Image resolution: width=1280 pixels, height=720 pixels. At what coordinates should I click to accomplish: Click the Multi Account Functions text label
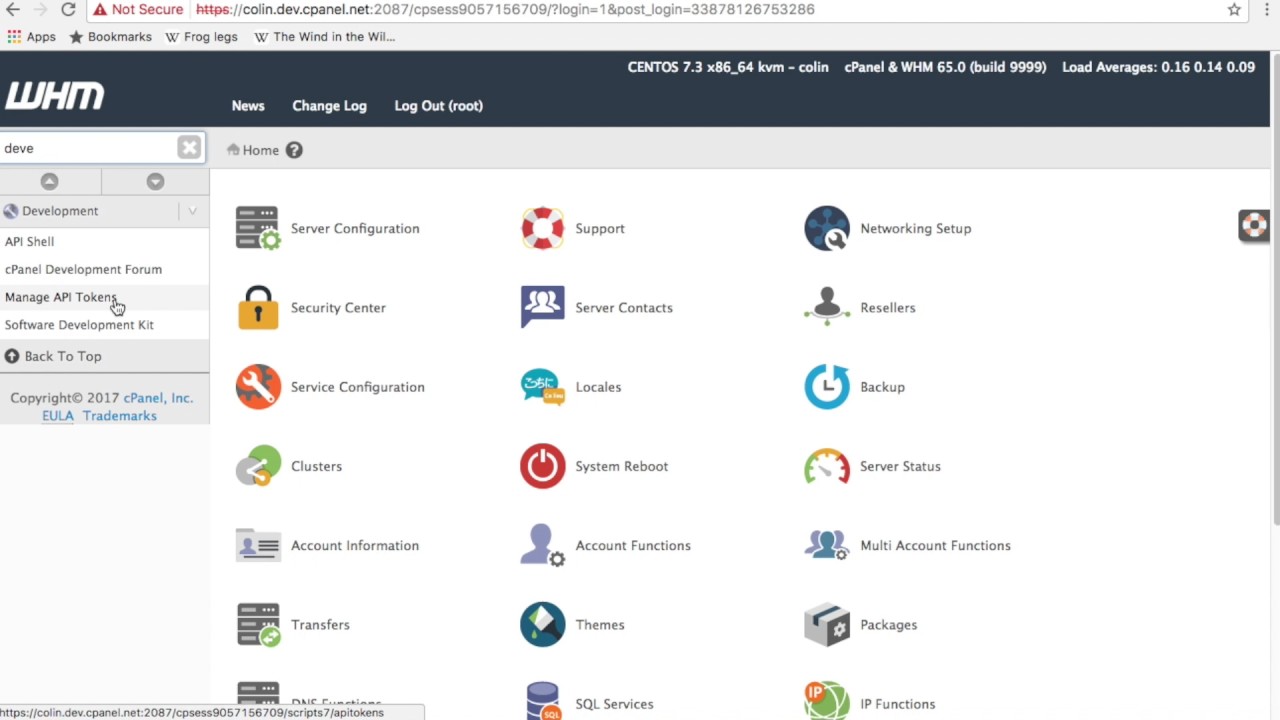(x=935, y=545)
